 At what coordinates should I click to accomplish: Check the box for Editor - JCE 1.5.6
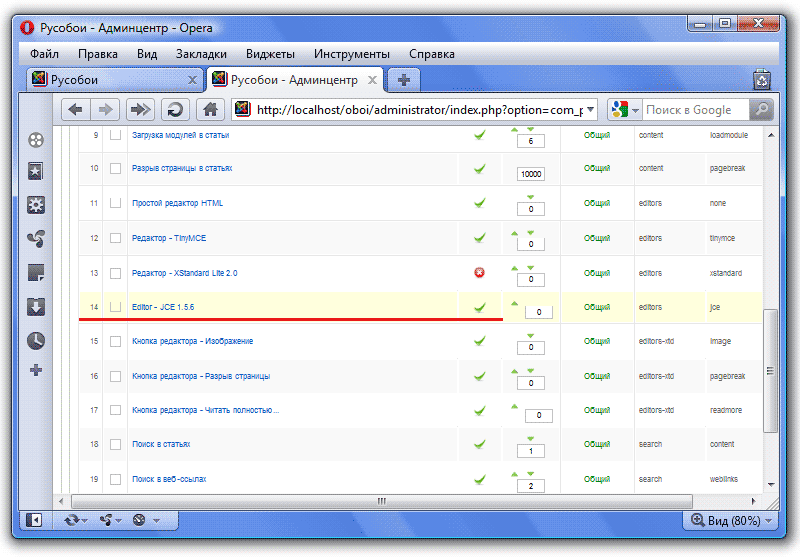click(115, 307)
